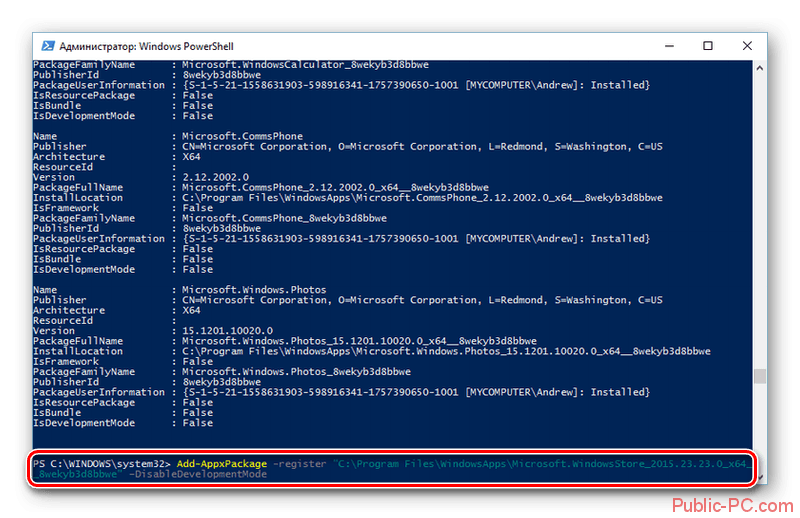Maximize the Windows PowerShell window

(x=708, y=46)
